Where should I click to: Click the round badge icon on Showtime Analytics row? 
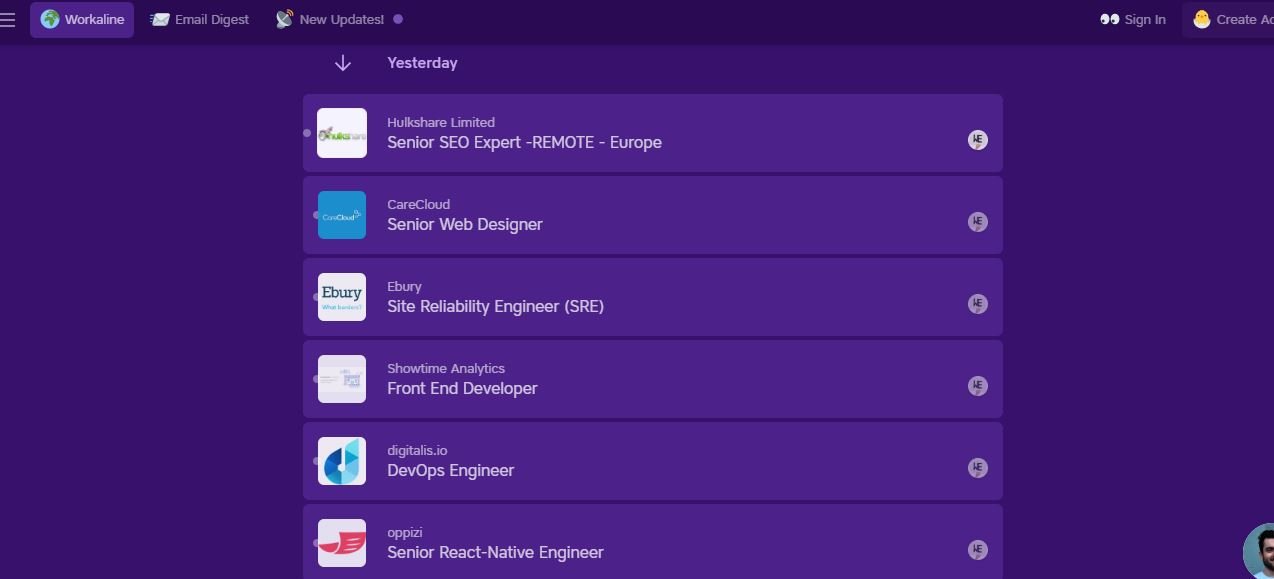click(x=978, y=386)
